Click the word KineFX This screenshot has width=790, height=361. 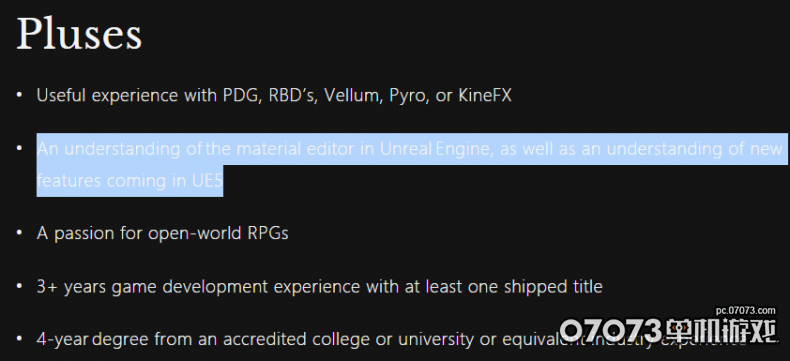[x=485, y=95]
